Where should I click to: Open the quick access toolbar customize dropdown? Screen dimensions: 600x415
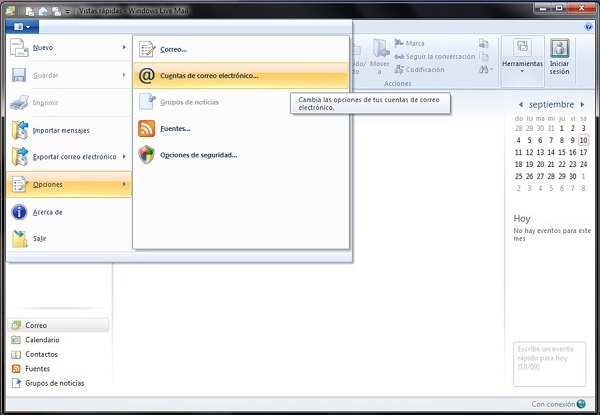point(67,12)
